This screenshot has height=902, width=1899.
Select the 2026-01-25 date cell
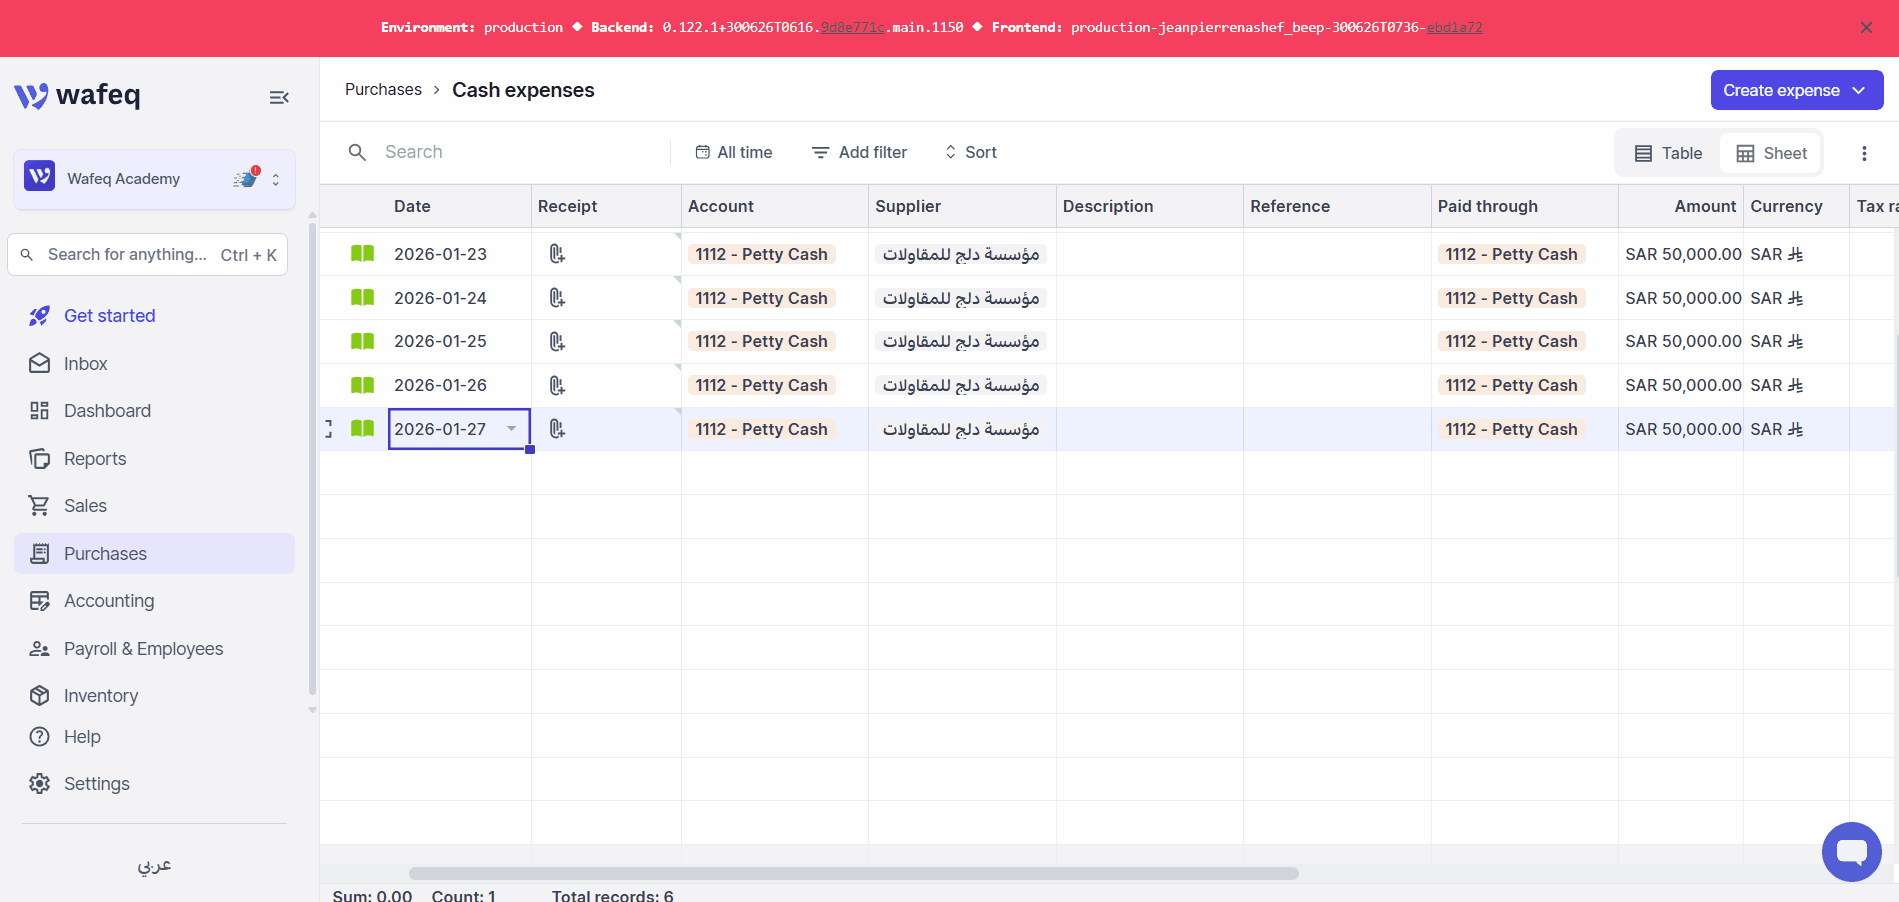pos(459,341)
